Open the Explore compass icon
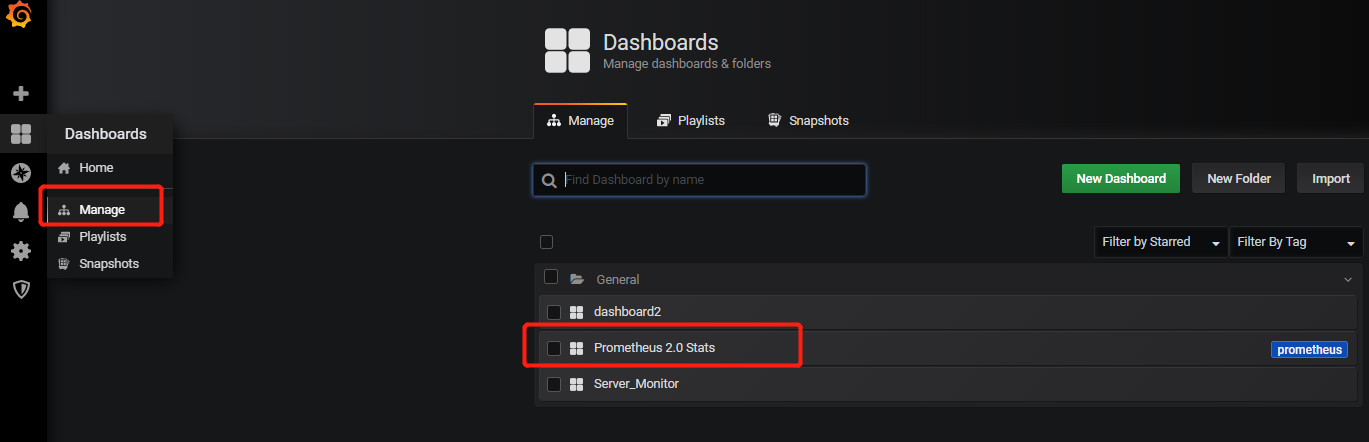1369x442 pixels. pyautogui.click(x=20, y=173)
